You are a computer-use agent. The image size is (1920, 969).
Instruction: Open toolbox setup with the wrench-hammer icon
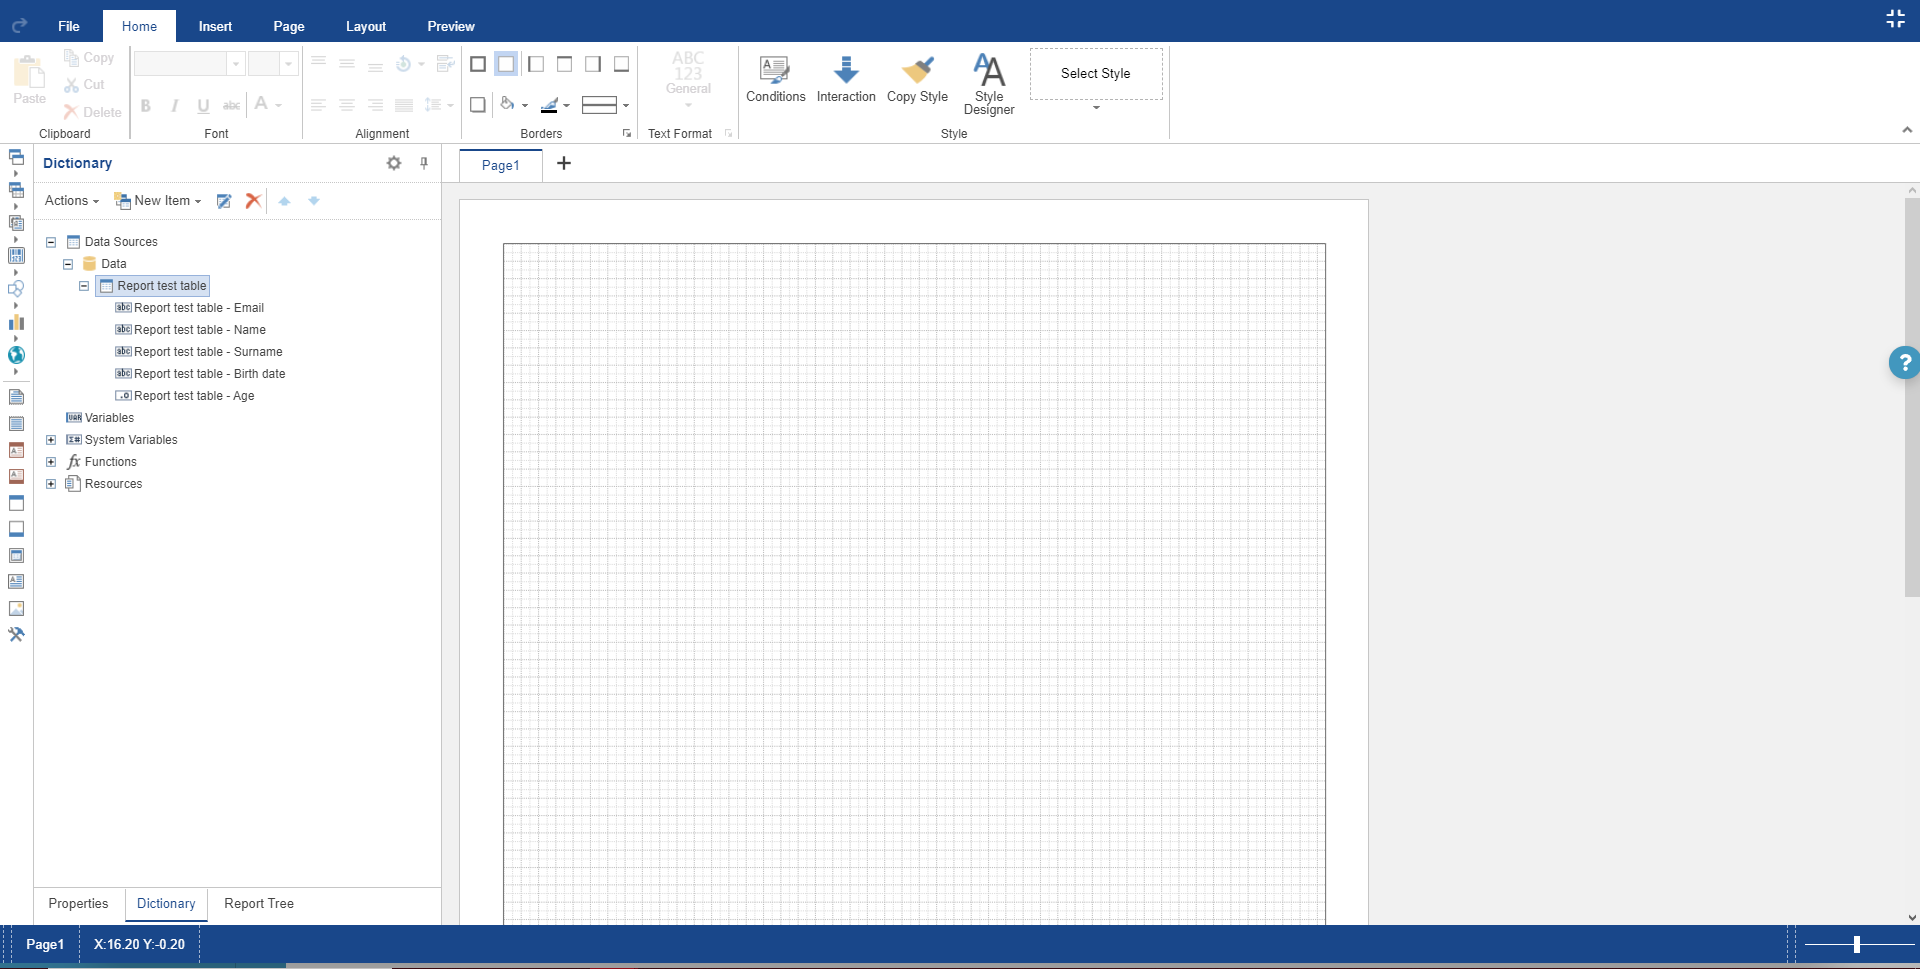tap(16, 634)
